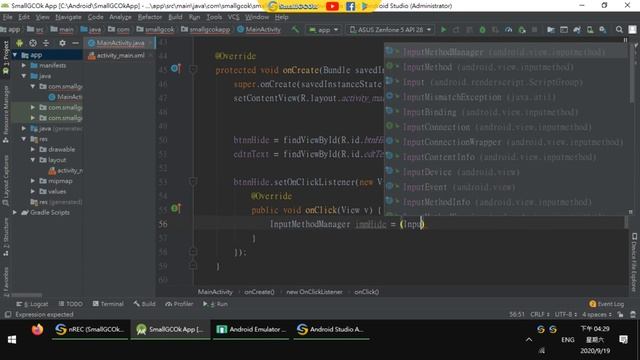Expand the drawable folder
The image size is (640, 360).
click(x=33, y=149)
